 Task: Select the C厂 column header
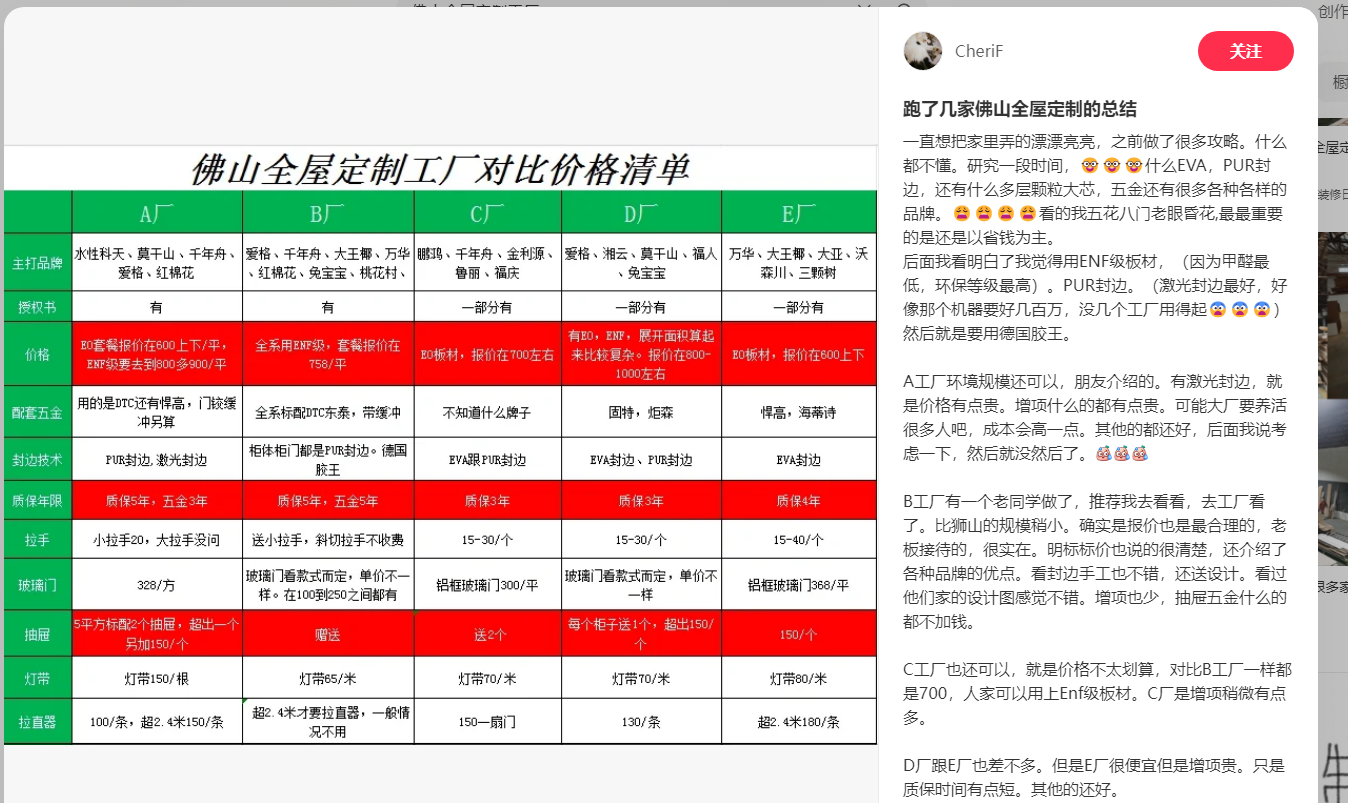click(x=487, y=212)
